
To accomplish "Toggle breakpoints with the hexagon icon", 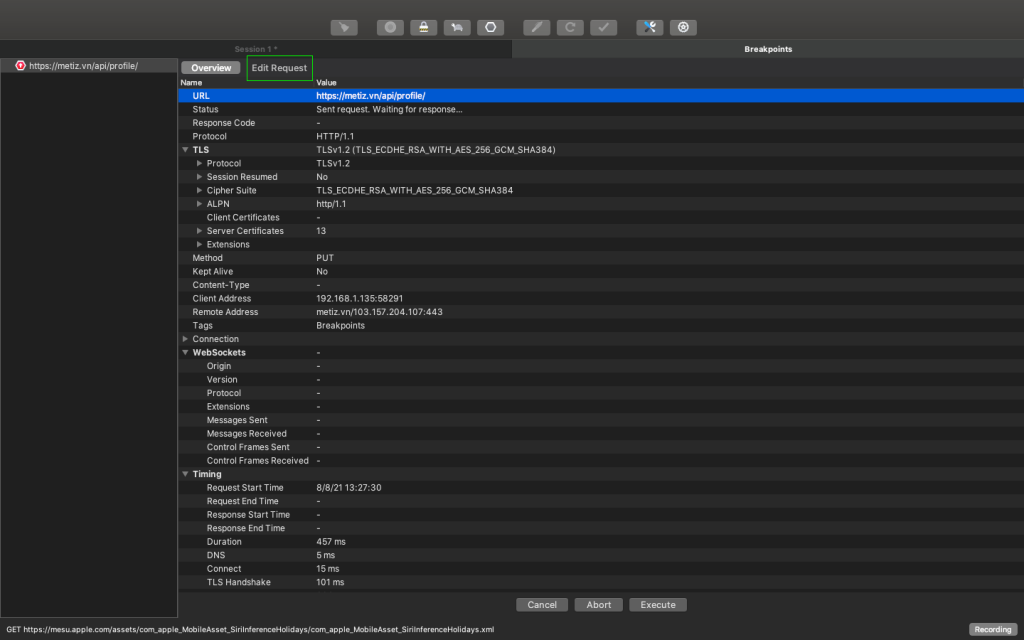I will click(x=490, y=27).
